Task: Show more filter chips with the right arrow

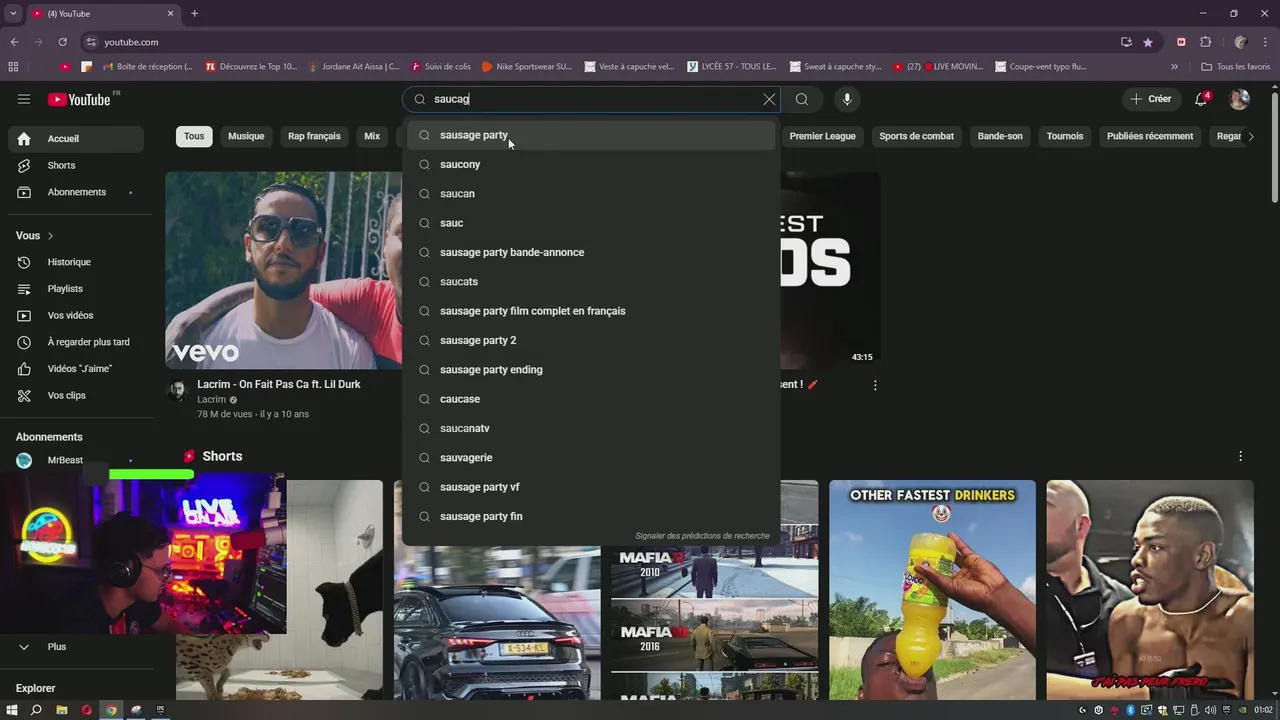Action: coord(1250,136)
